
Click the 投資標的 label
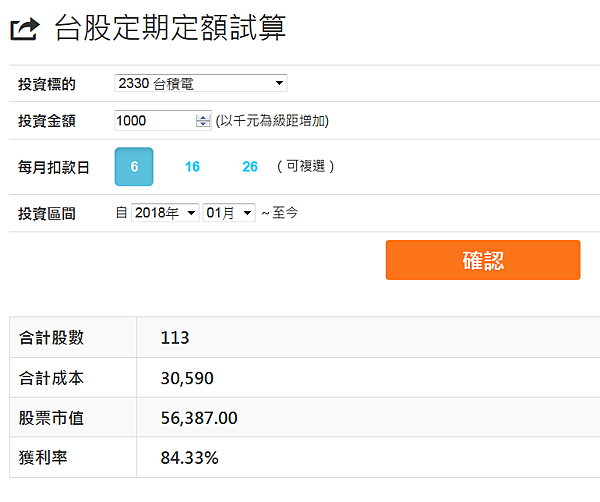click(47, 84)
